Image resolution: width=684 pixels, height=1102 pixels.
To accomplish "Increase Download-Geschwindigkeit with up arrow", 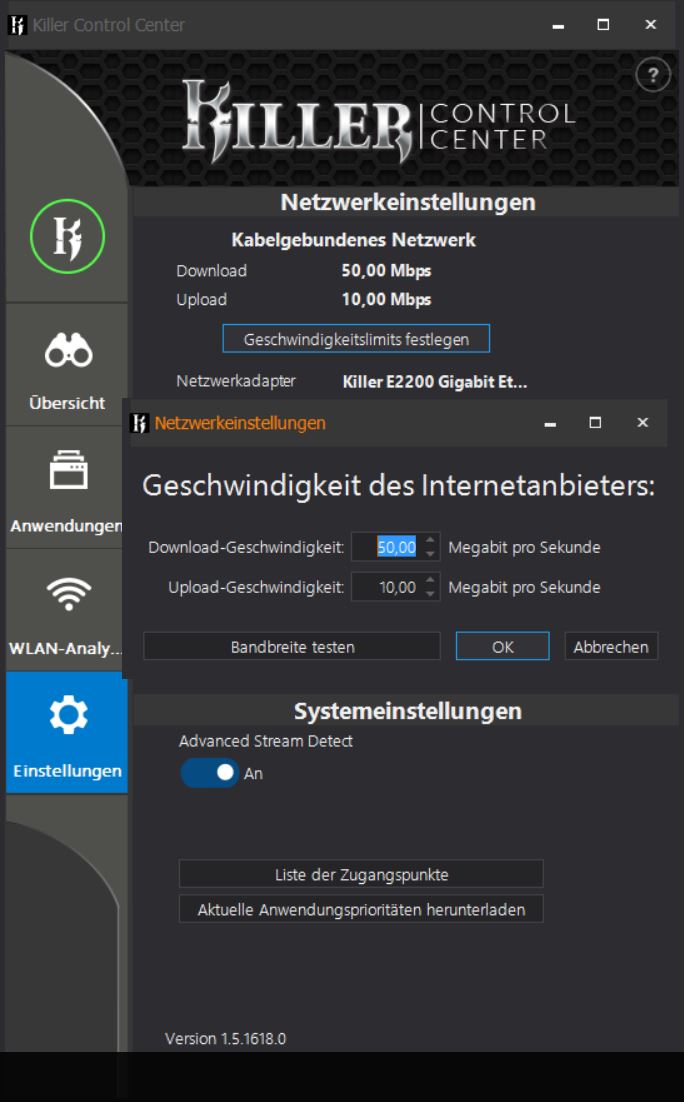I will click(x=431, y=541).
